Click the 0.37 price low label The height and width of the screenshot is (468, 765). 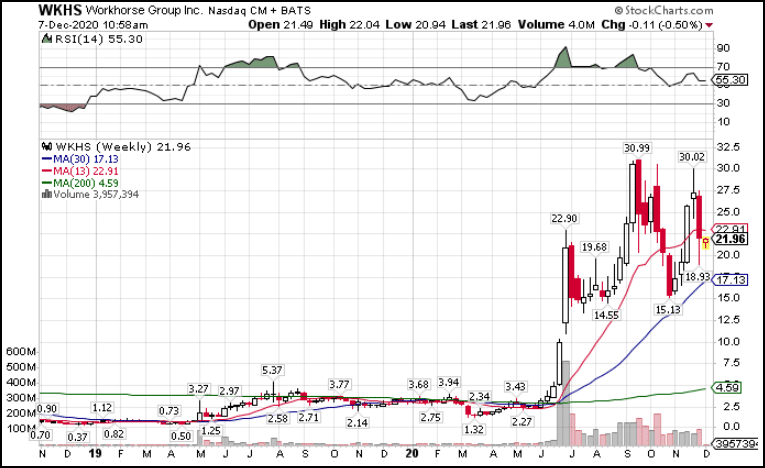[78, 437]
